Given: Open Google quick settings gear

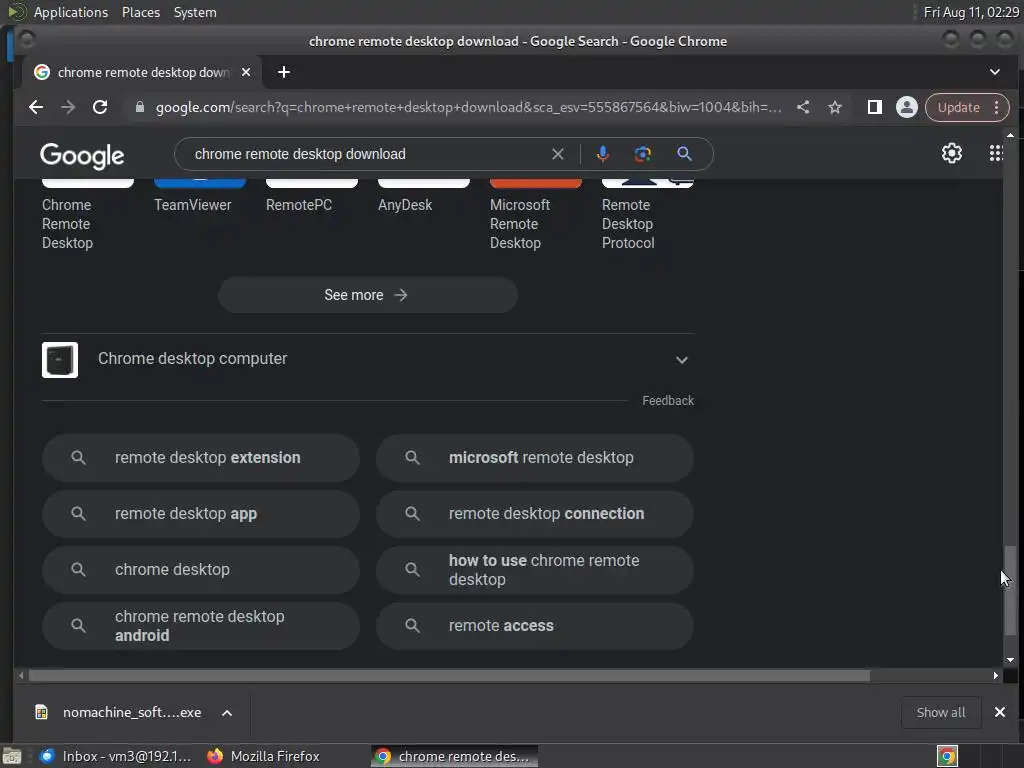Looking at the screenshot, I should coord(952,153).
